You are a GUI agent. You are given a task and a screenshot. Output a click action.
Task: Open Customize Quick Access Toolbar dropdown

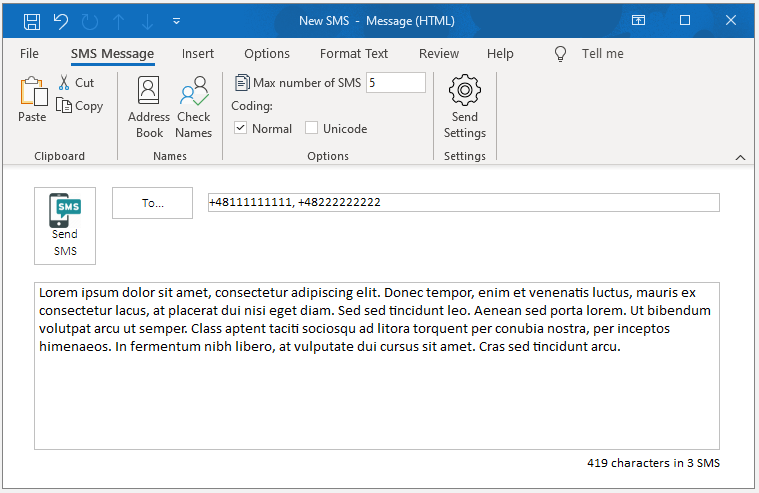point(177,21)
